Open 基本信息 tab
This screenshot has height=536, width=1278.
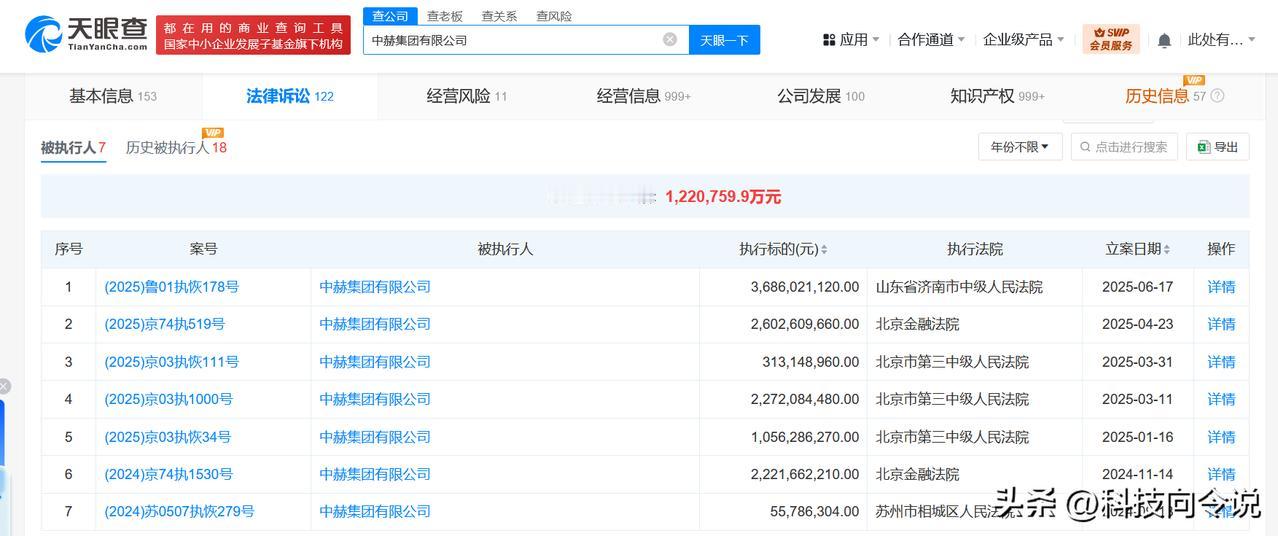coord(113,96)
